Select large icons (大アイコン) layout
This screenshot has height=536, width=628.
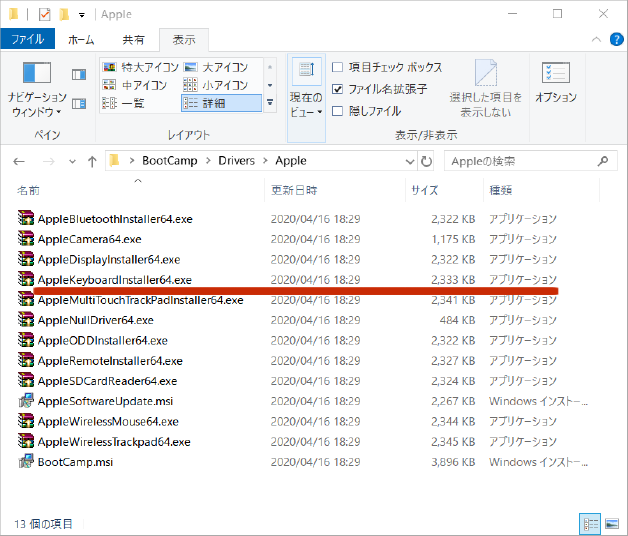[215, 67]
